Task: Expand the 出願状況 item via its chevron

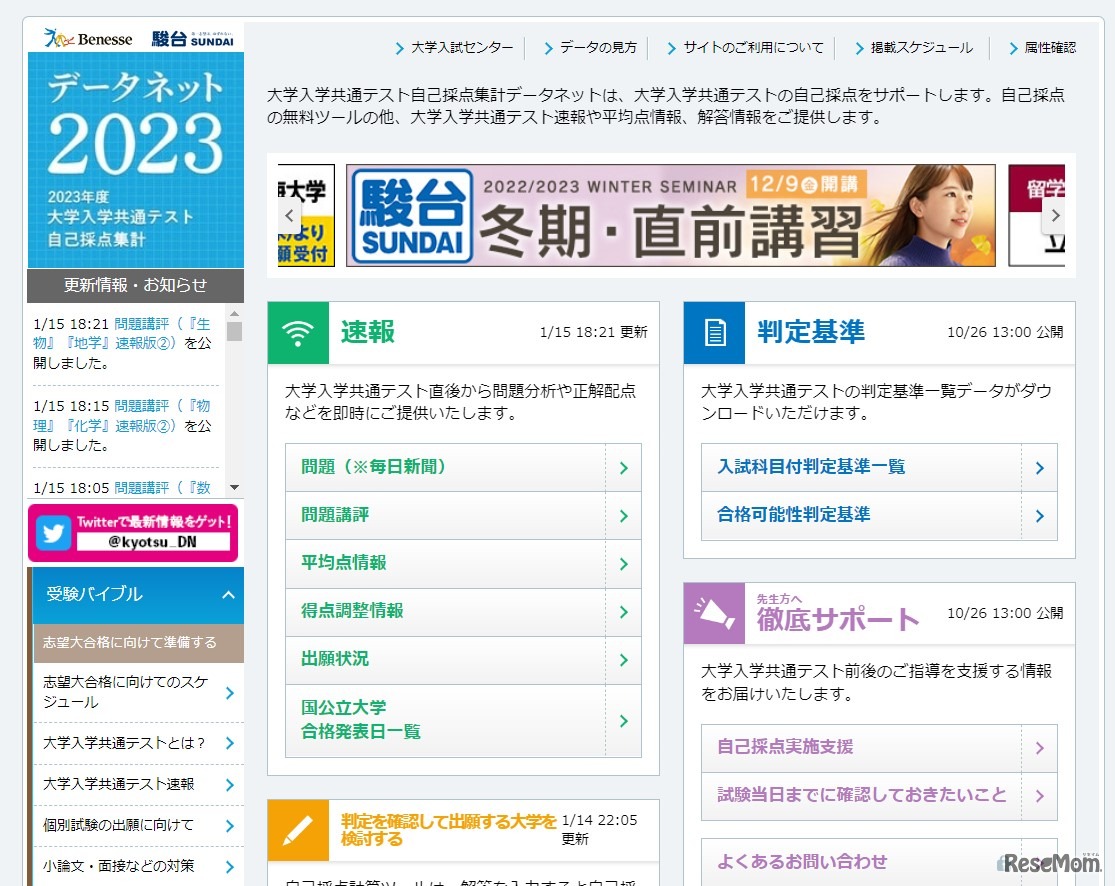Action: pos(626,661)
